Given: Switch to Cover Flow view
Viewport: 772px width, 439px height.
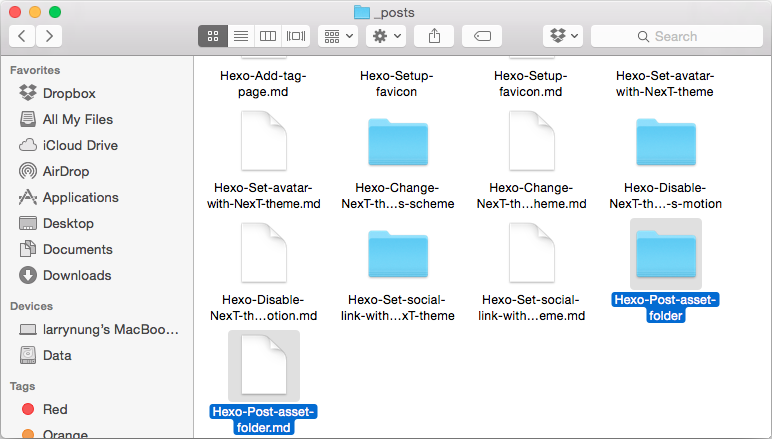Looking at the screenshot, I should click(x=295, y=36).
